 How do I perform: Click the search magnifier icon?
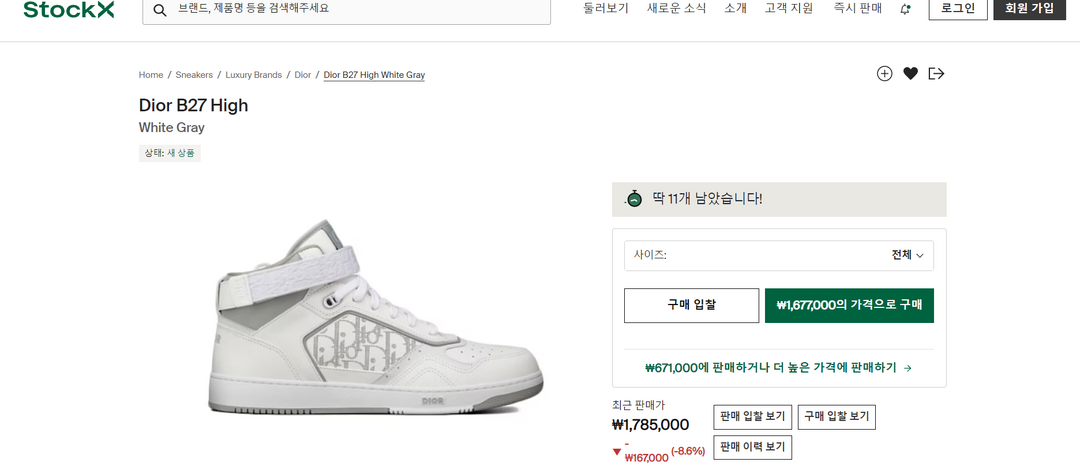pyautogui.click(x=159, y=10)
